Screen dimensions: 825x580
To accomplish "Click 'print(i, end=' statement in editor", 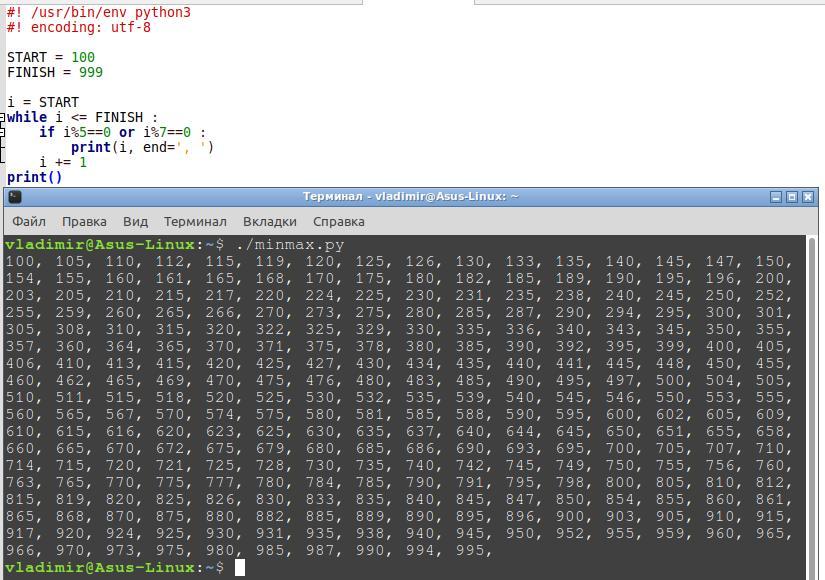I will pos(143,147).
